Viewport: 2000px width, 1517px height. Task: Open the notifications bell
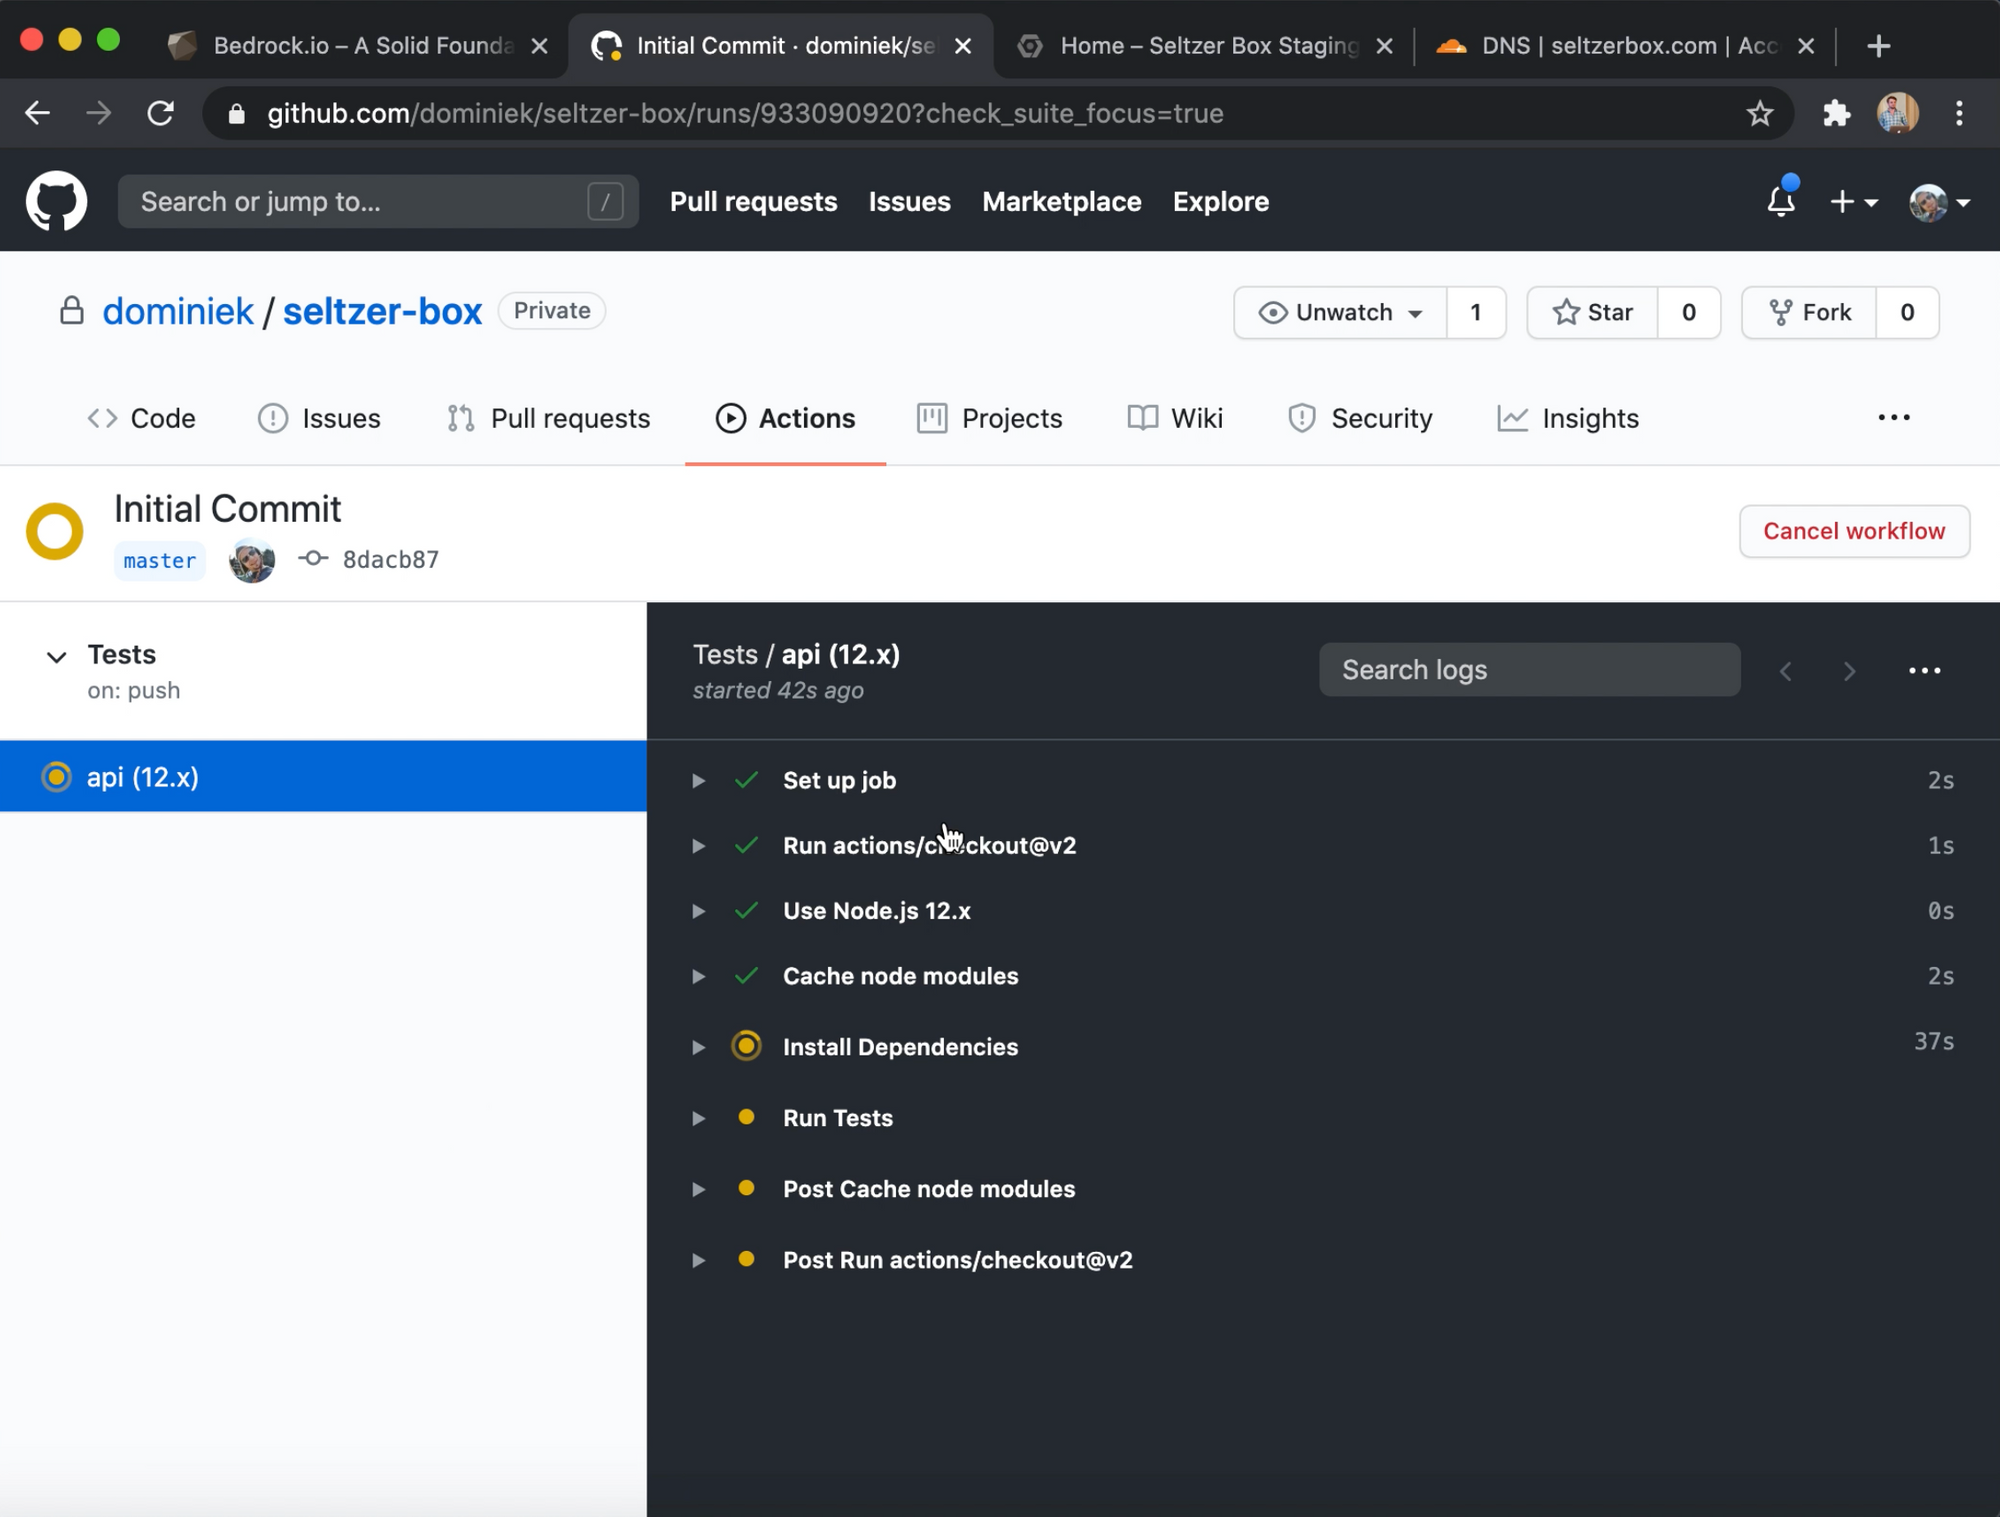pos(1780,201)
